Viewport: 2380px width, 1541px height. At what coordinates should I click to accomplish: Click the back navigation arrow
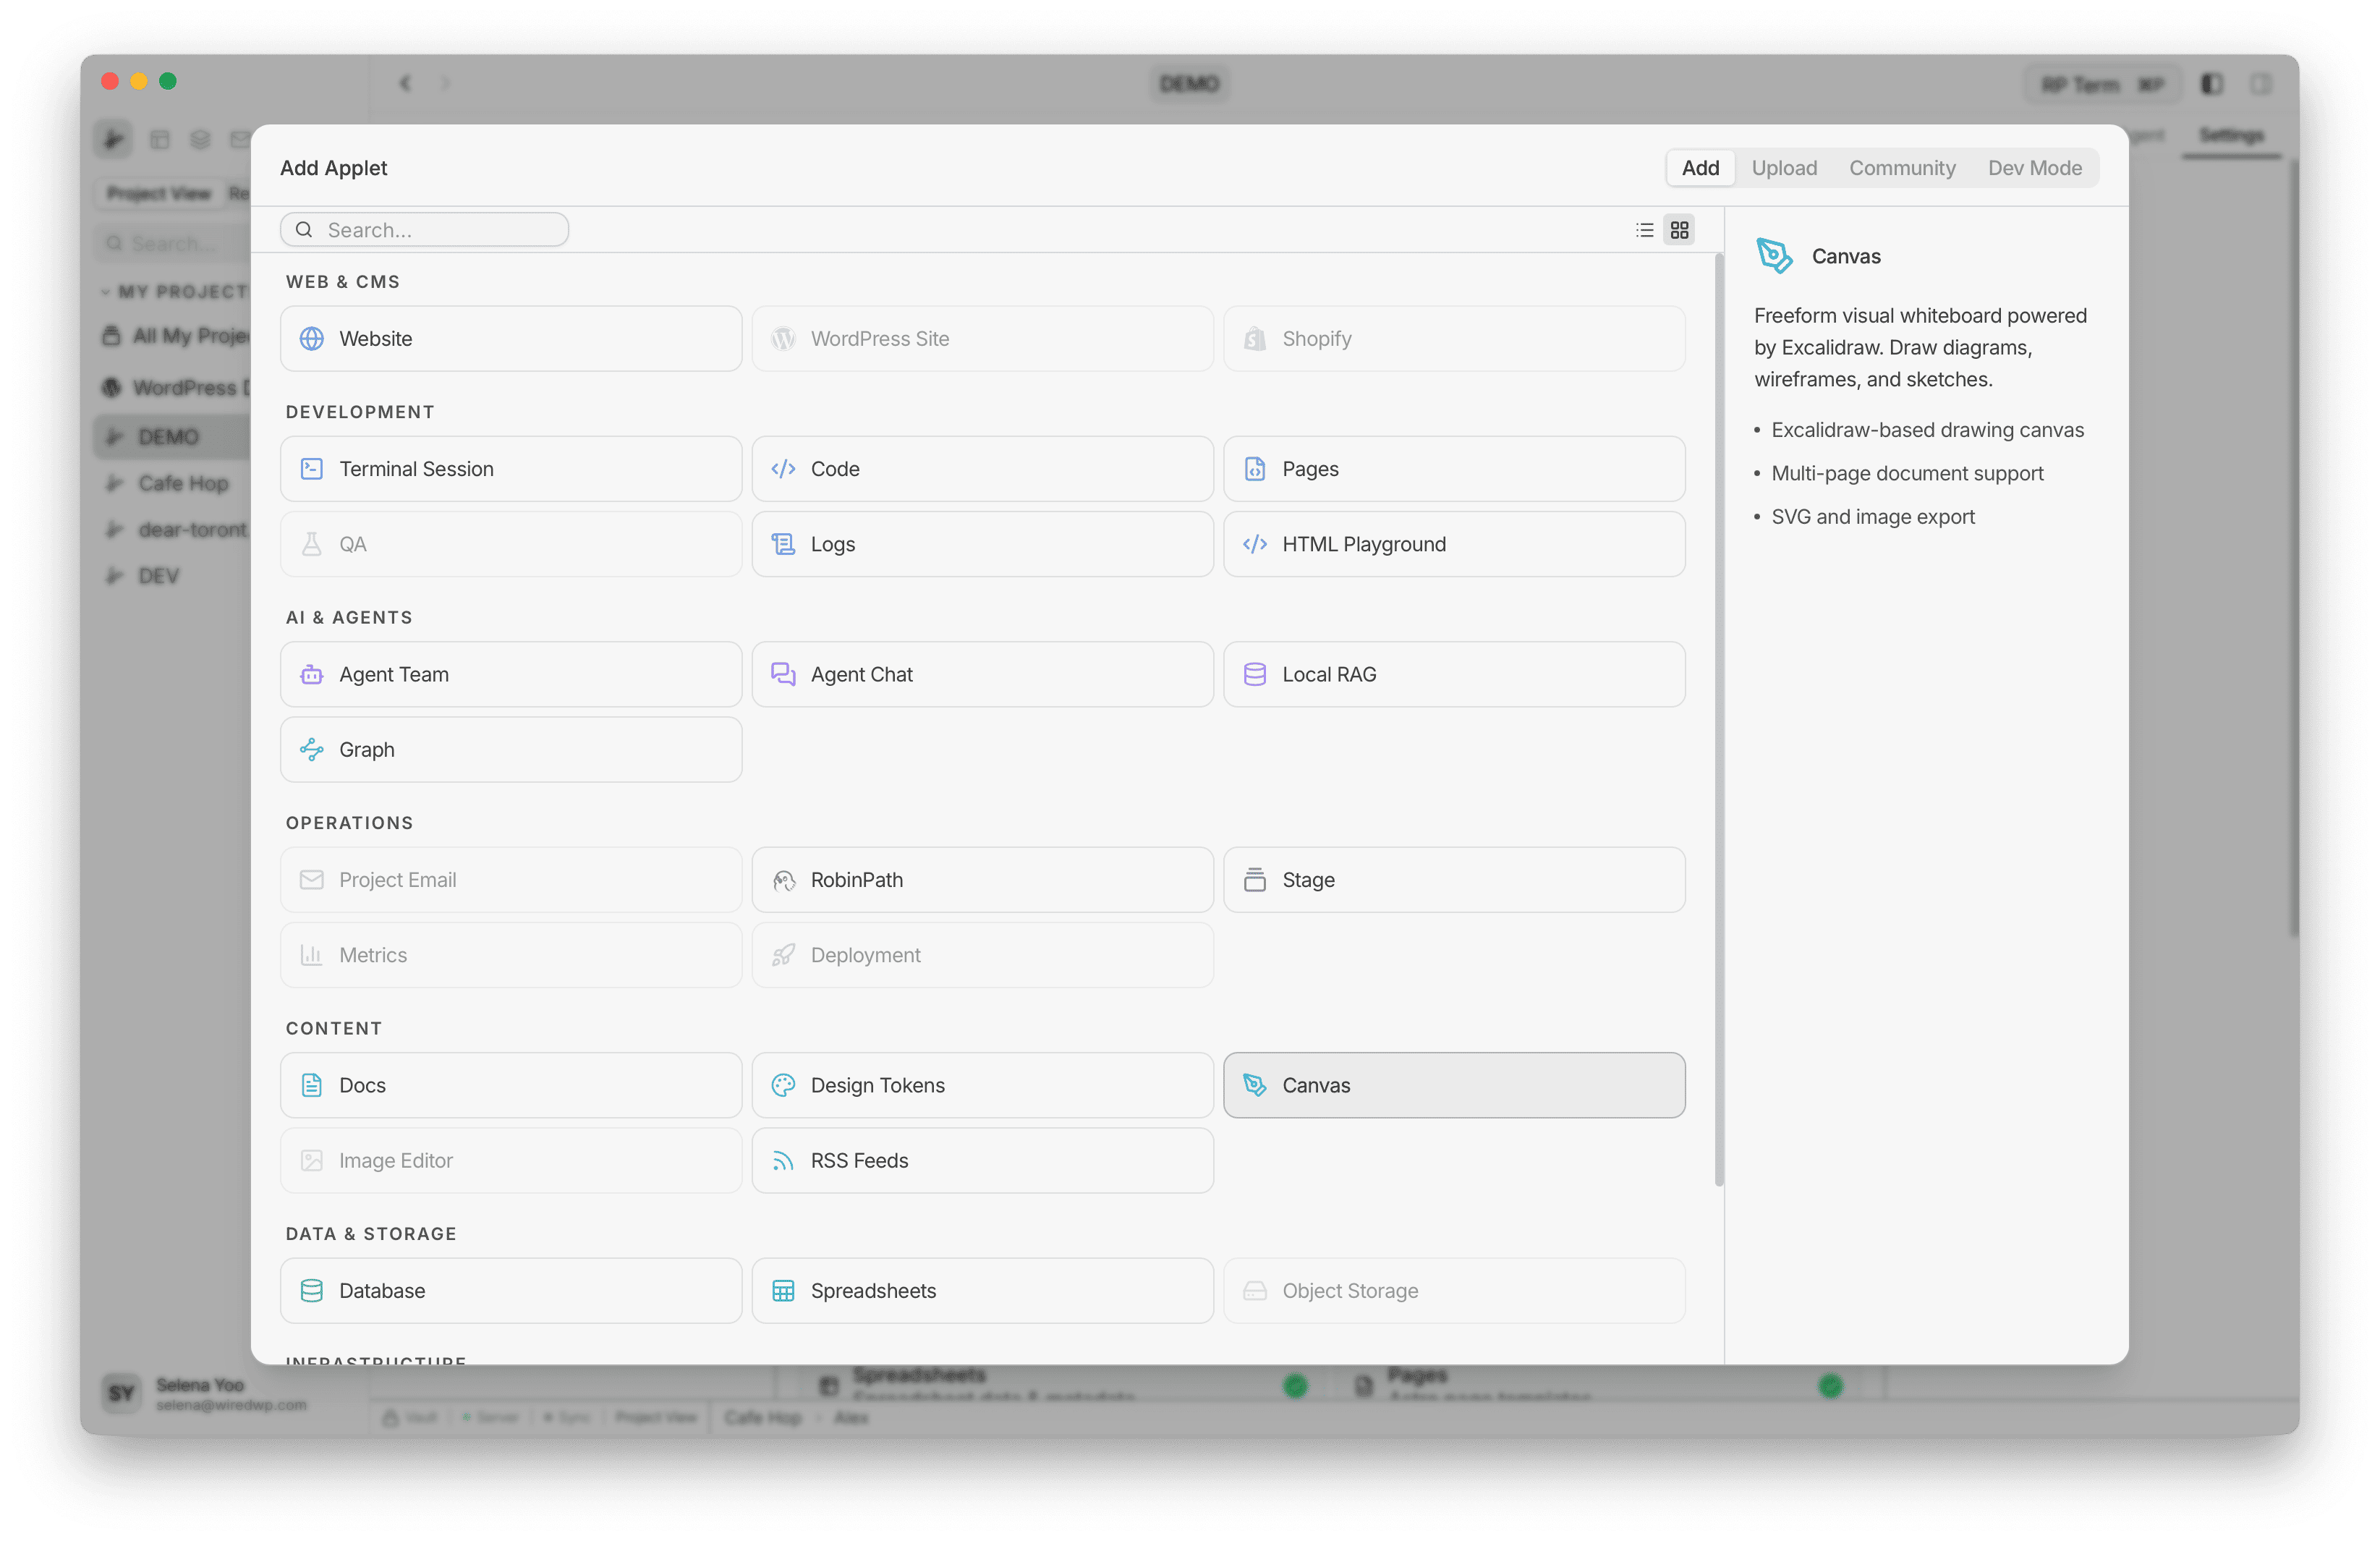pyautogui.click(x=405, y=83)
